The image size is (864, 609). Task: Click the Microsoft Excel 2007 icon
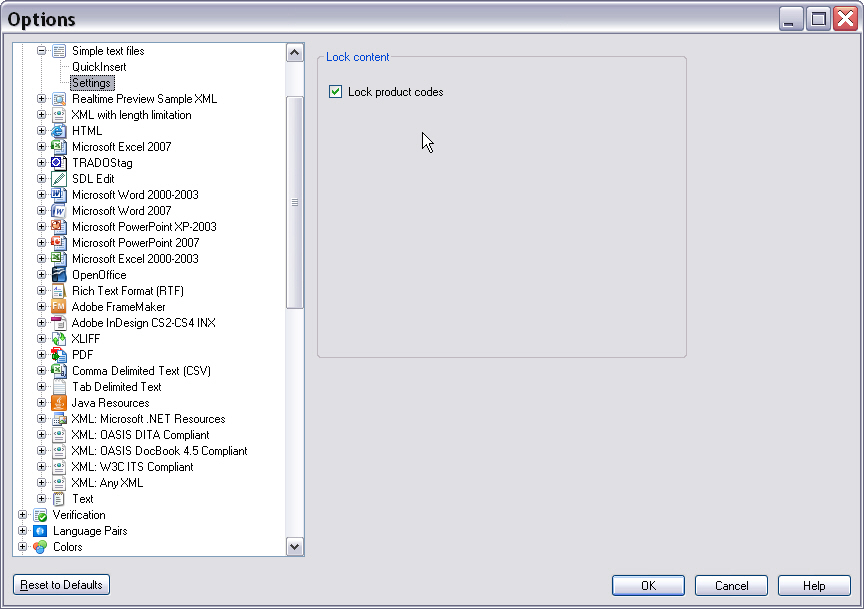tap(59, 147)
